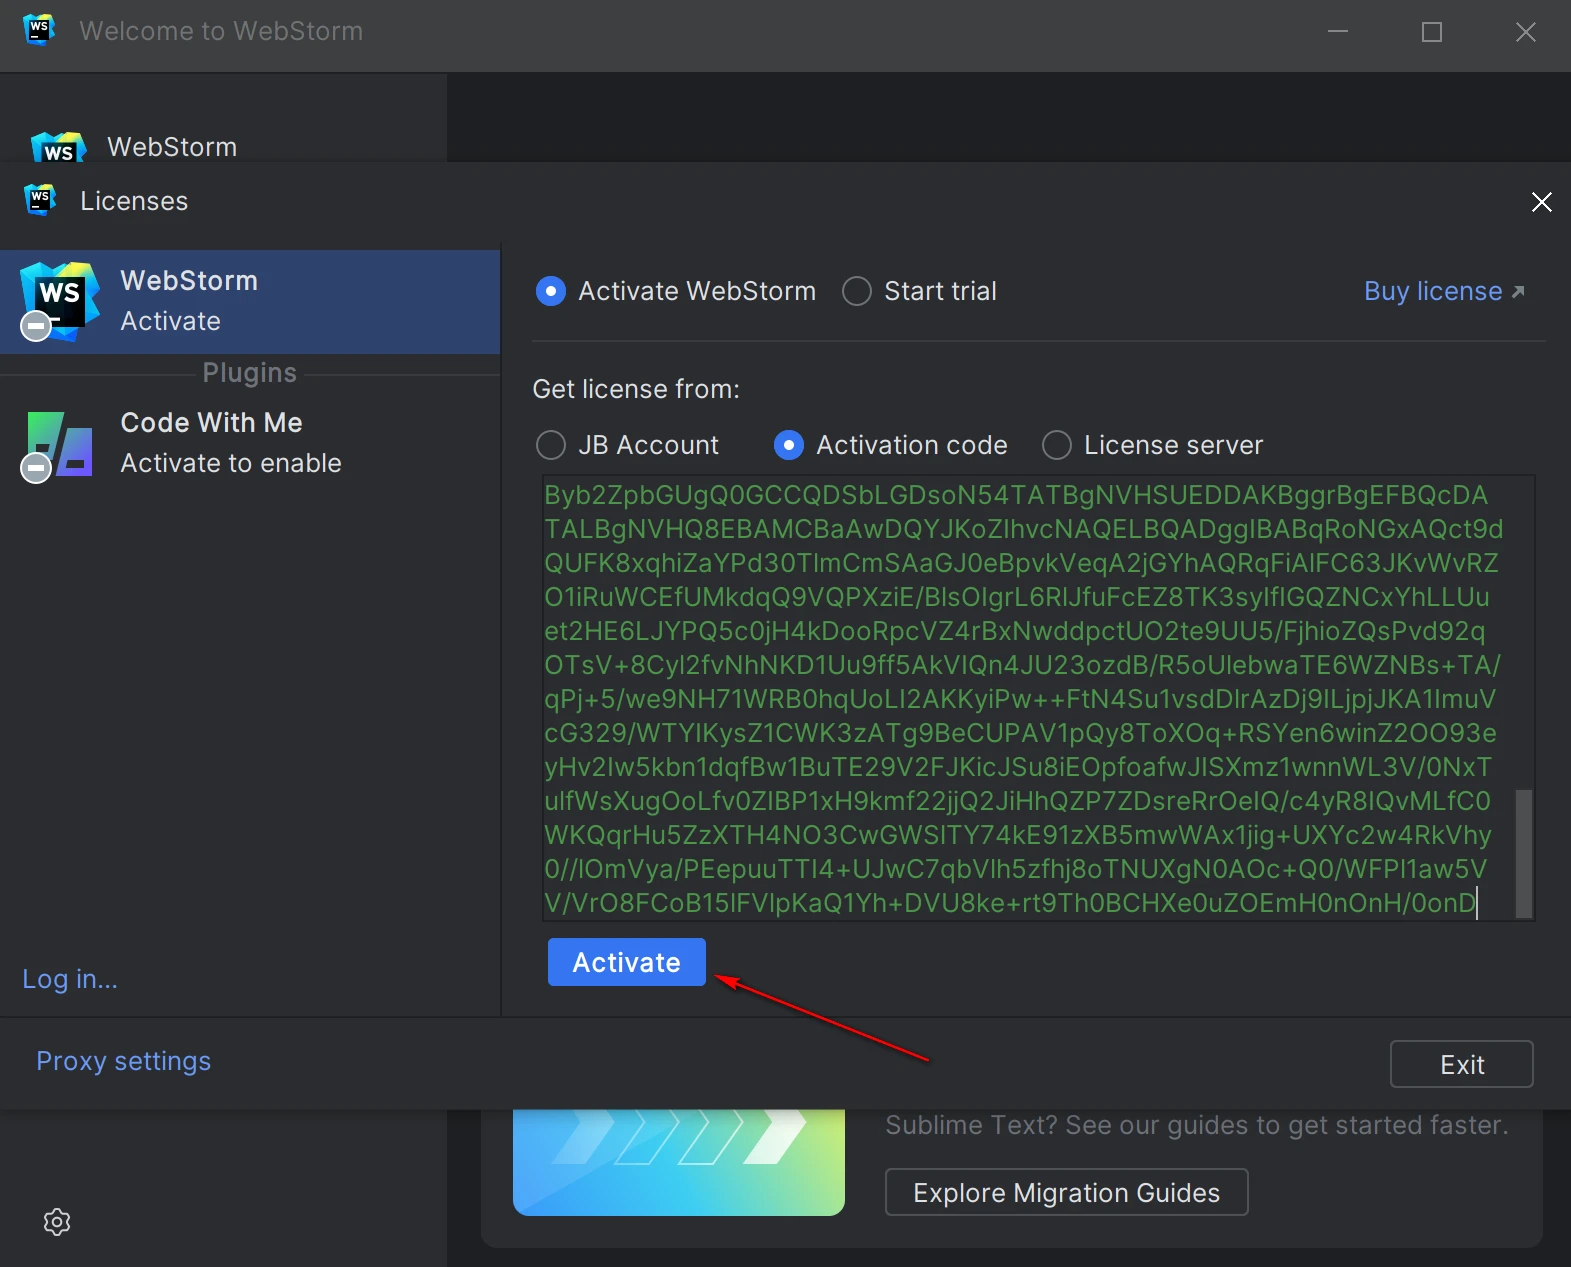Click the Plugins section header
This screenshot has height=1267, width=1571.
tap(250, 373)
